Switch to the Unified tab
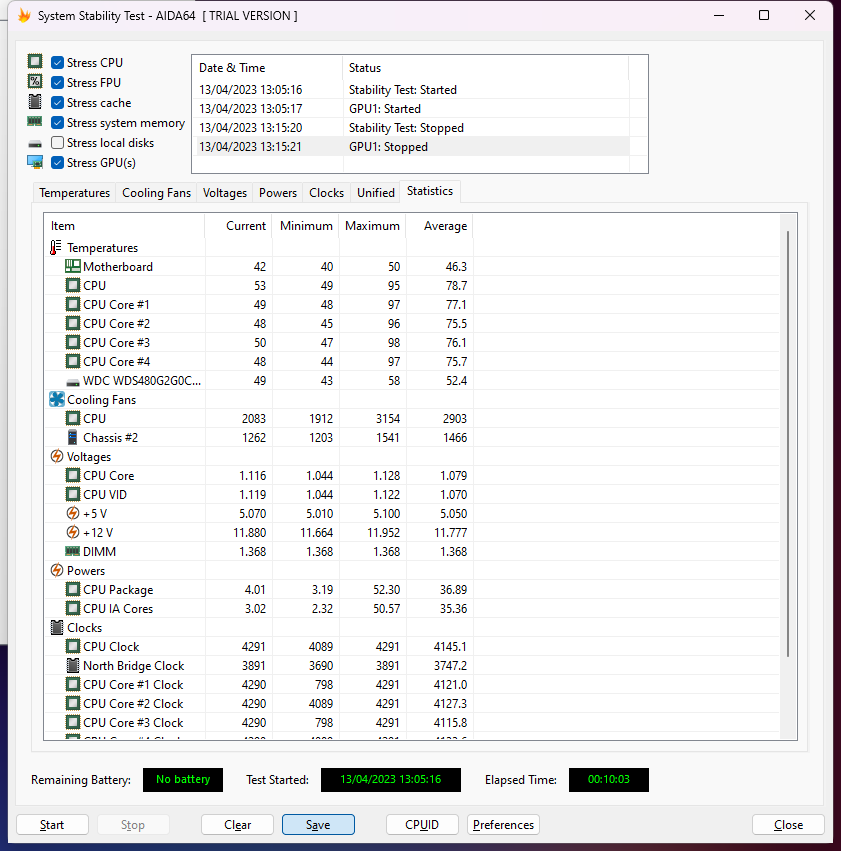 [375, 193]
